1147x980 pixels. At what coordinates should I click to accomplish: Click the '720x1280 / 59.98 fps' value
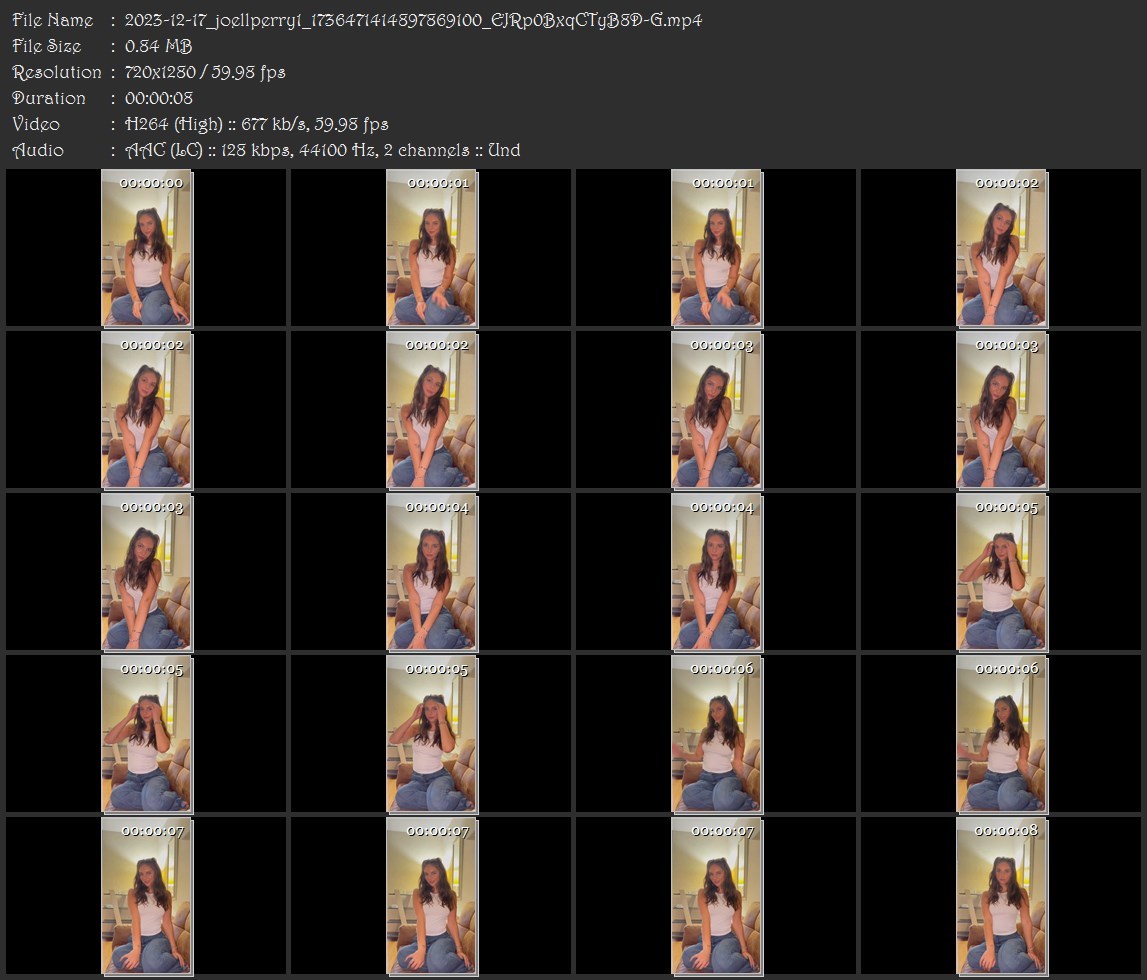point(205,72)
